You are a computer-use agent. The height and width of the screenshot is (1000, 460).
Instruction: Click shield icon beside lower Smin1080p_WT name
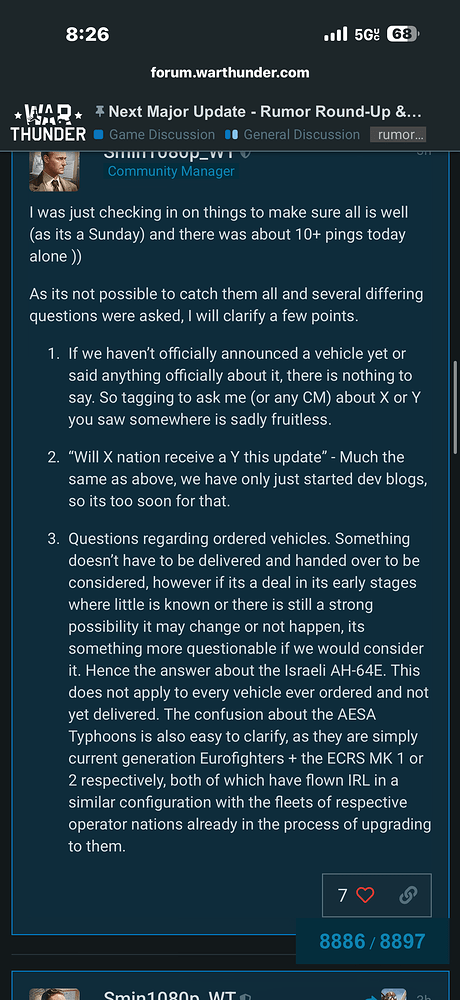pos(246,996)
